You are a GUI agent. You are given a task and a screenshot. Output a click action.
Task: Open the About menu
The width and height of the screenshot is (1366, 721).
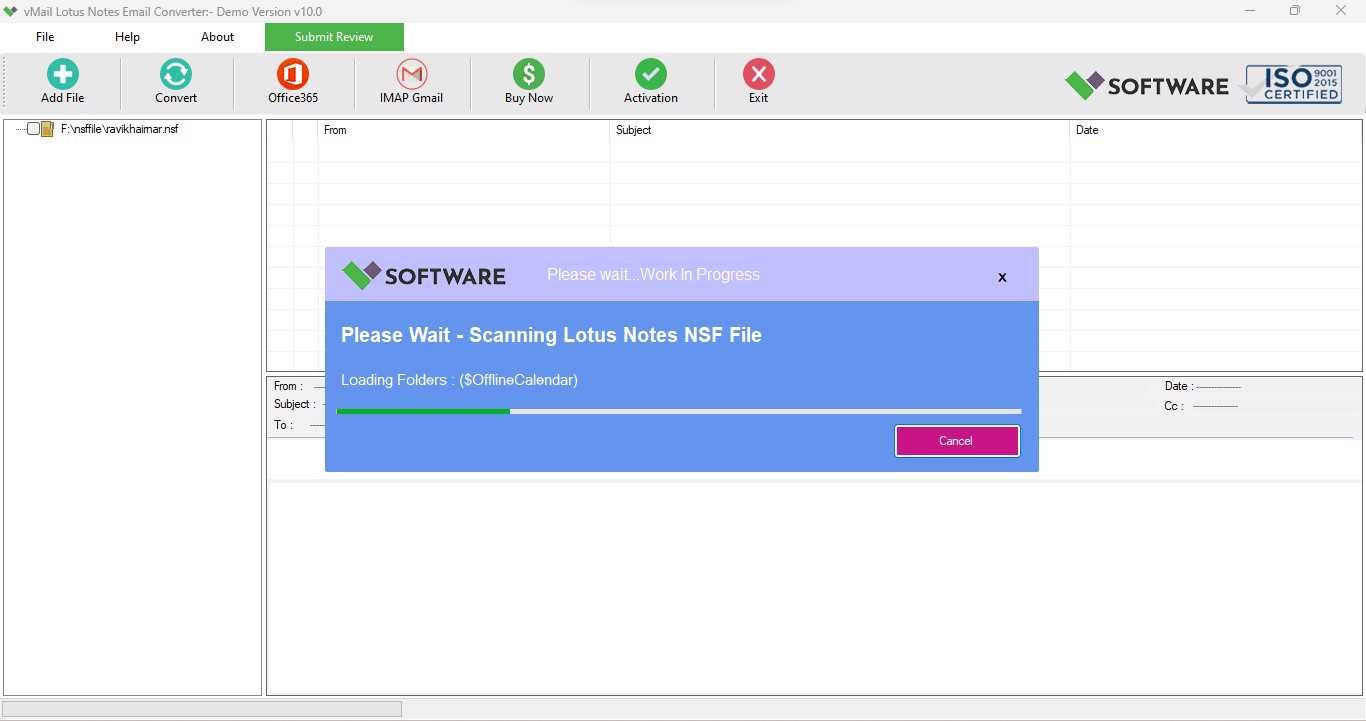[217, 37]
